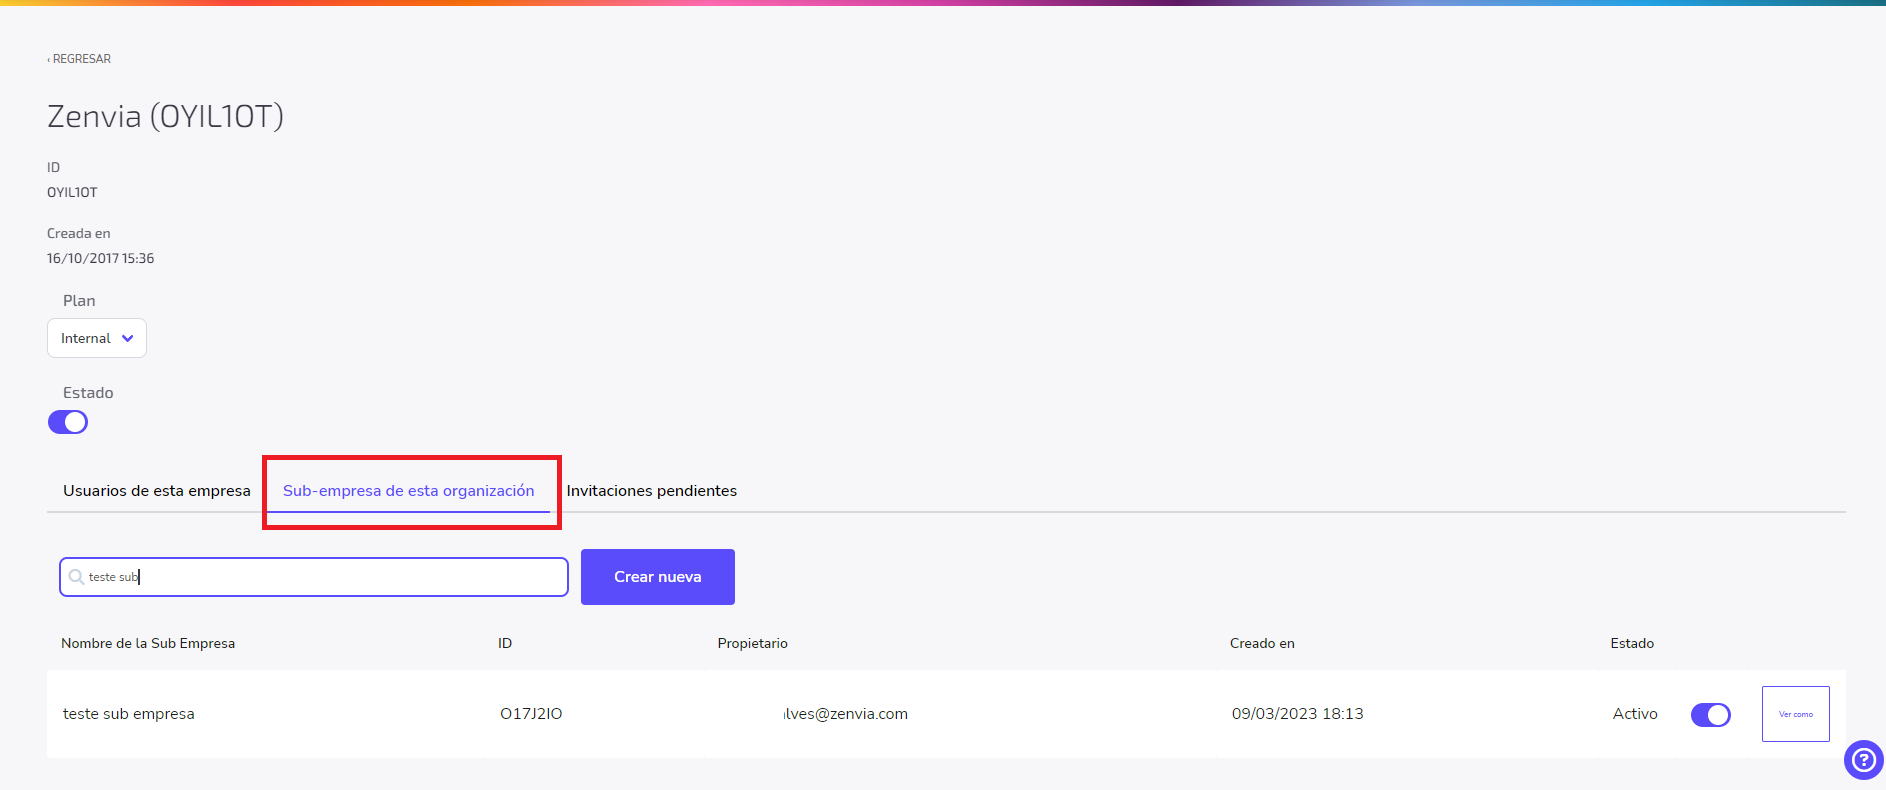Click the 09/03/2023 18:13 date cell
This screenshot has width=1886, height=790.
point(1298,714)
